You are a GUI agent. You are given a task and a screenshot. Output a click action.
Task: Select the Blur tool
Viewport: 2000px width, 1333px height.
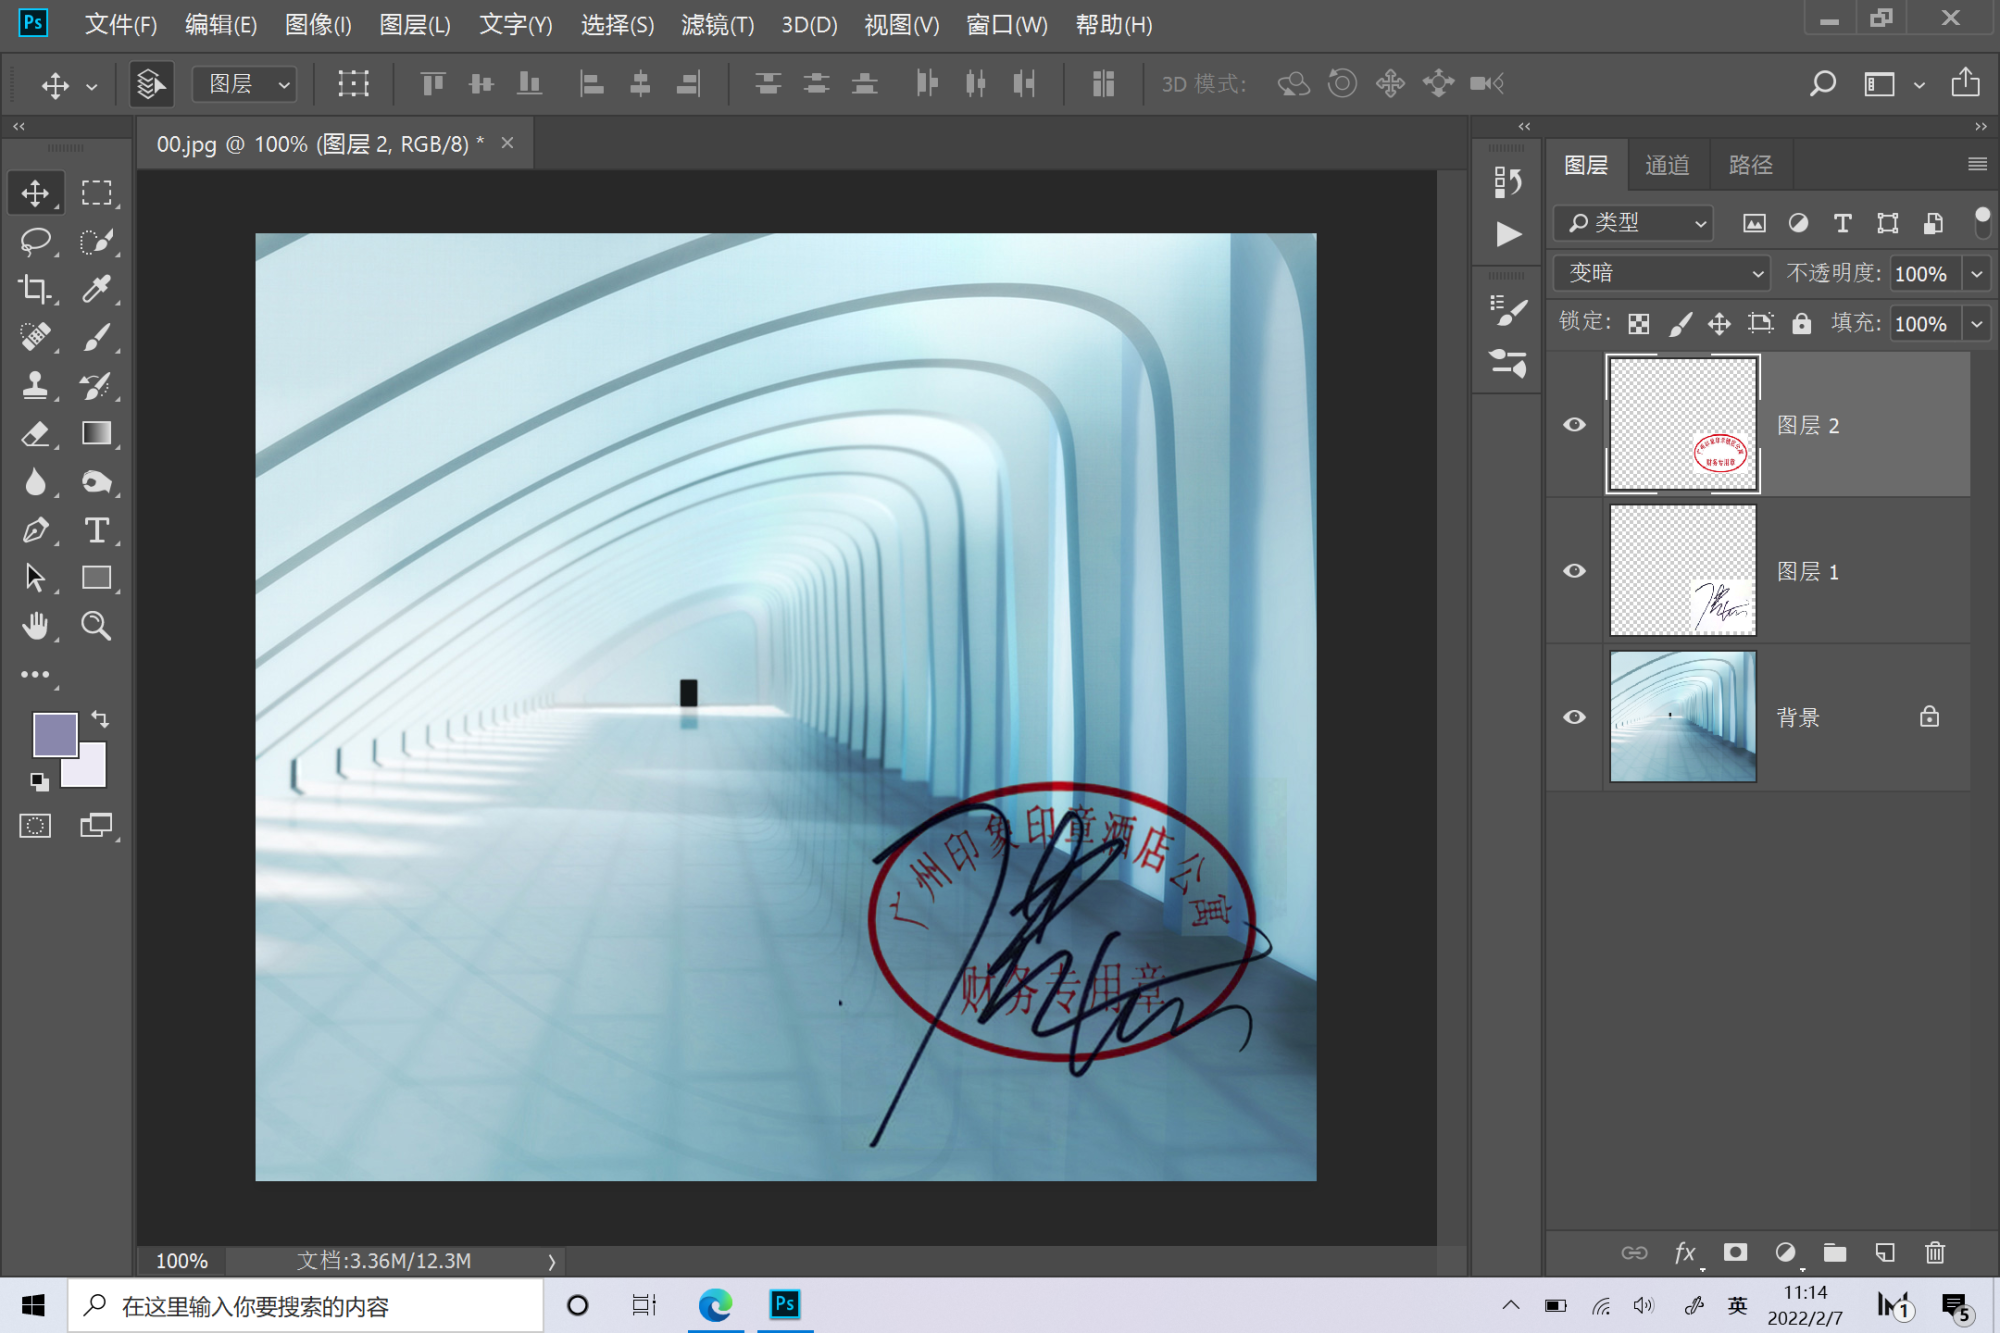35,482
